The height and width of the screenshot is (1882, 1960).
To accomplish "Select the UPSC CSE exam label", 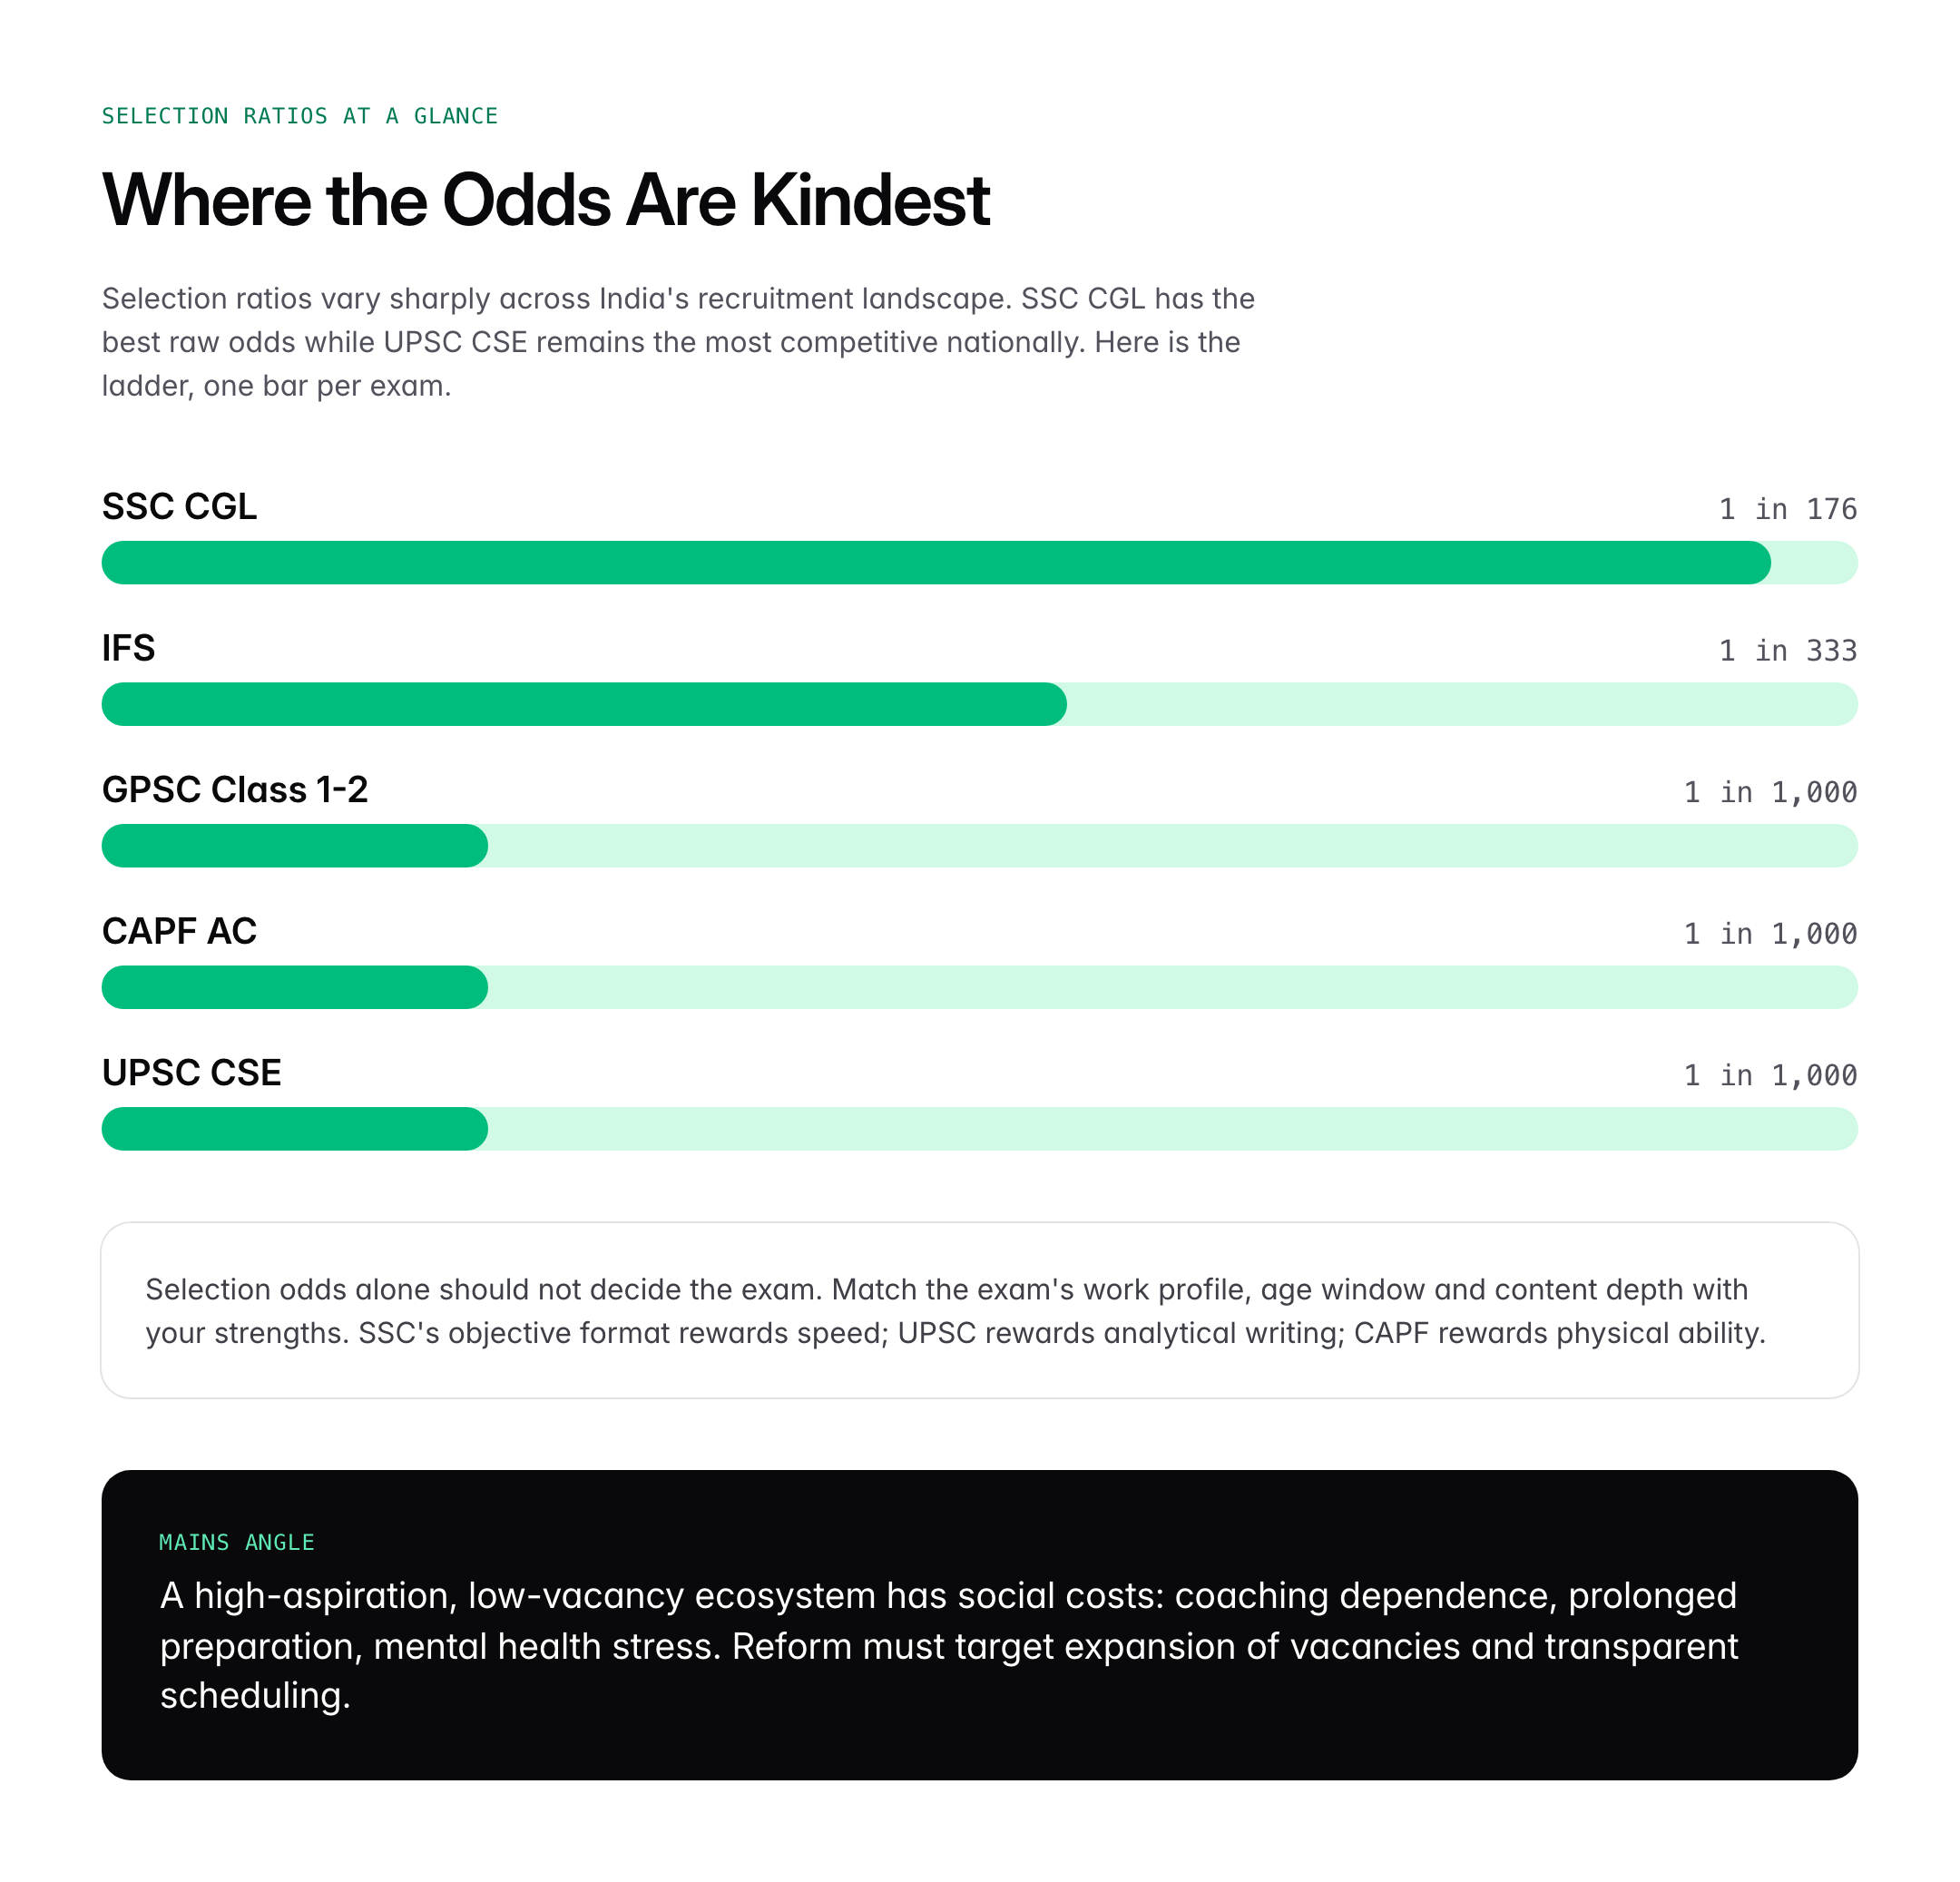I will [x=191, y=1073].
